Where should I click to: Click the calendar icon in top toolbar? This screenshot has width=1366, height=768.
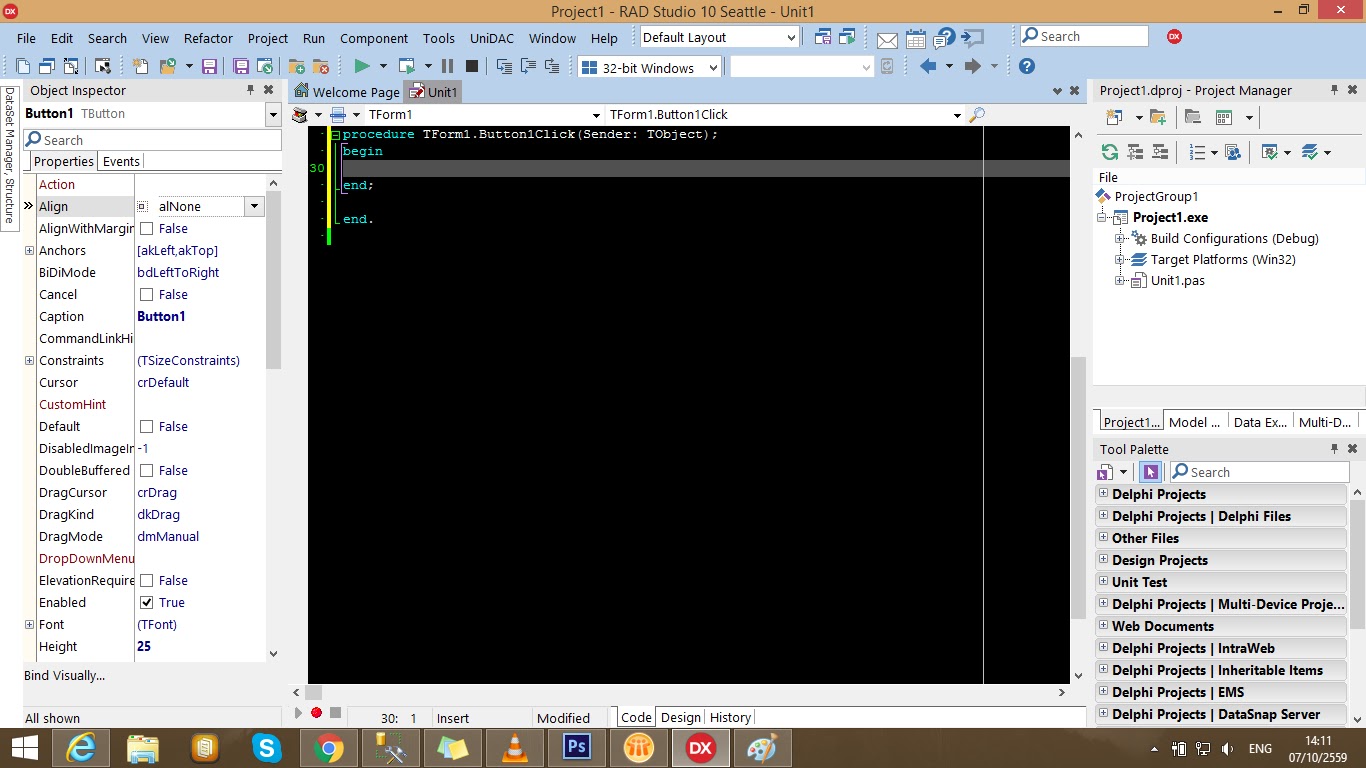[x=915, y=39]
